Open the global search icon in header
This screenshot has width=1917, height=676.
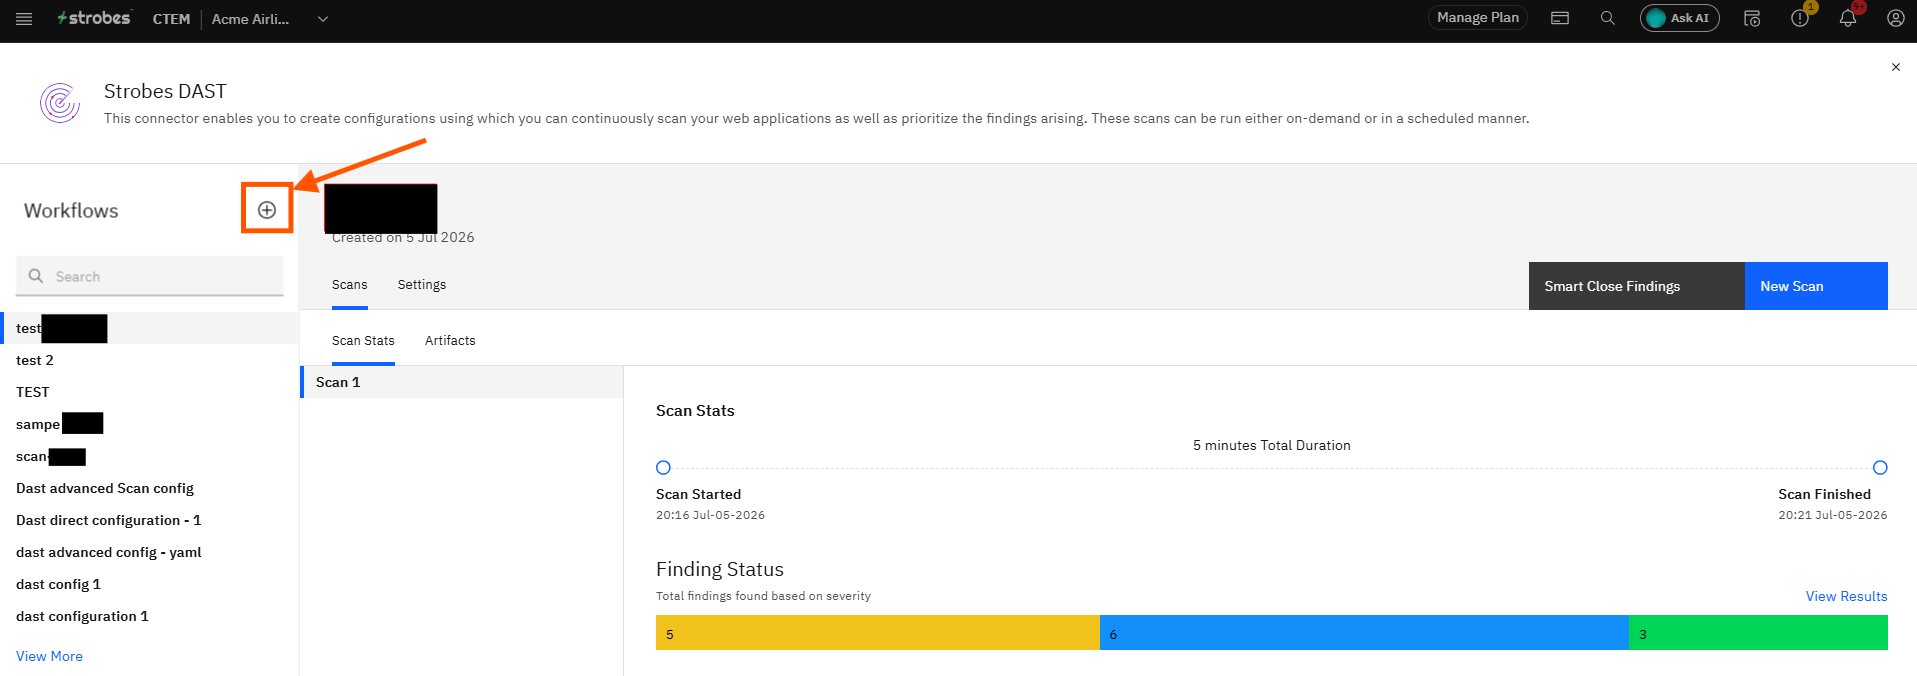[x=1607, y=18]
